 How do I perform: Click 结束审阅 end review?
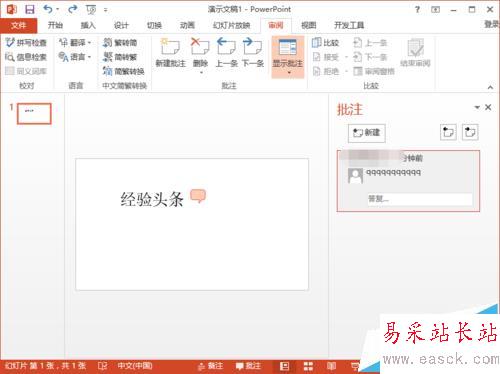point(415,53)
